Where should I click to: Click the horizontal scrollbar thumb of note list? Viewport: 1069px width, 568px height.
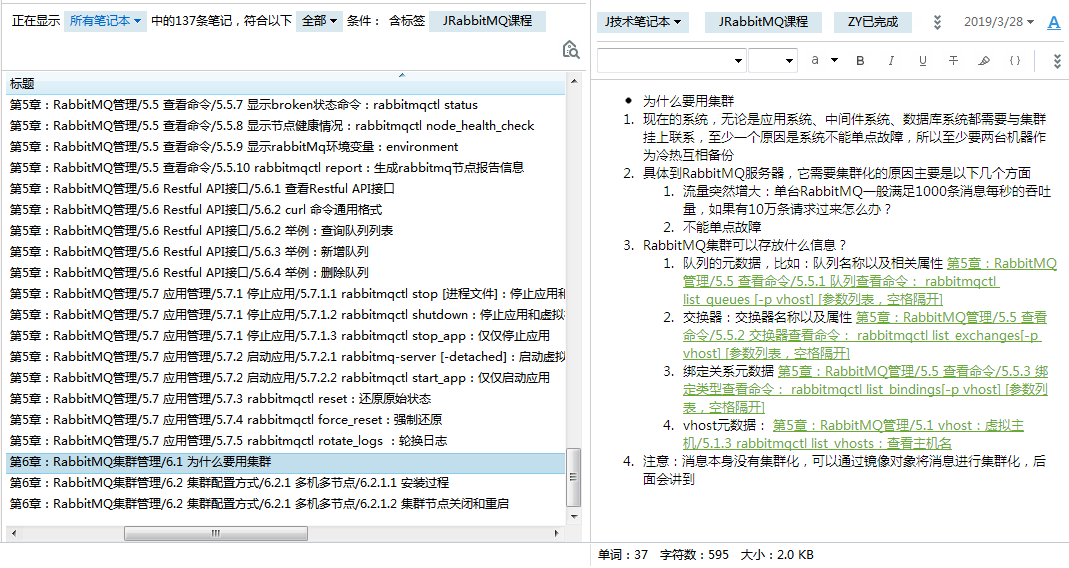pos(215,533)
